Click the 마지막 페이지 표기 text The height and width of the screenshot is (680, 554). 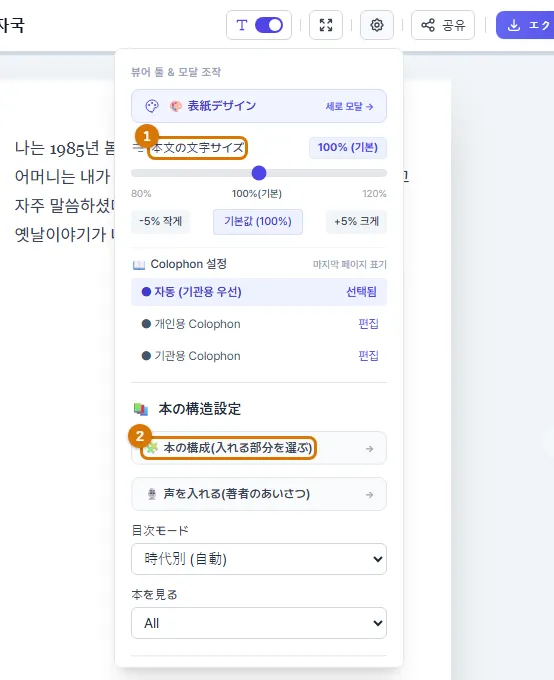tap(350, 265)
